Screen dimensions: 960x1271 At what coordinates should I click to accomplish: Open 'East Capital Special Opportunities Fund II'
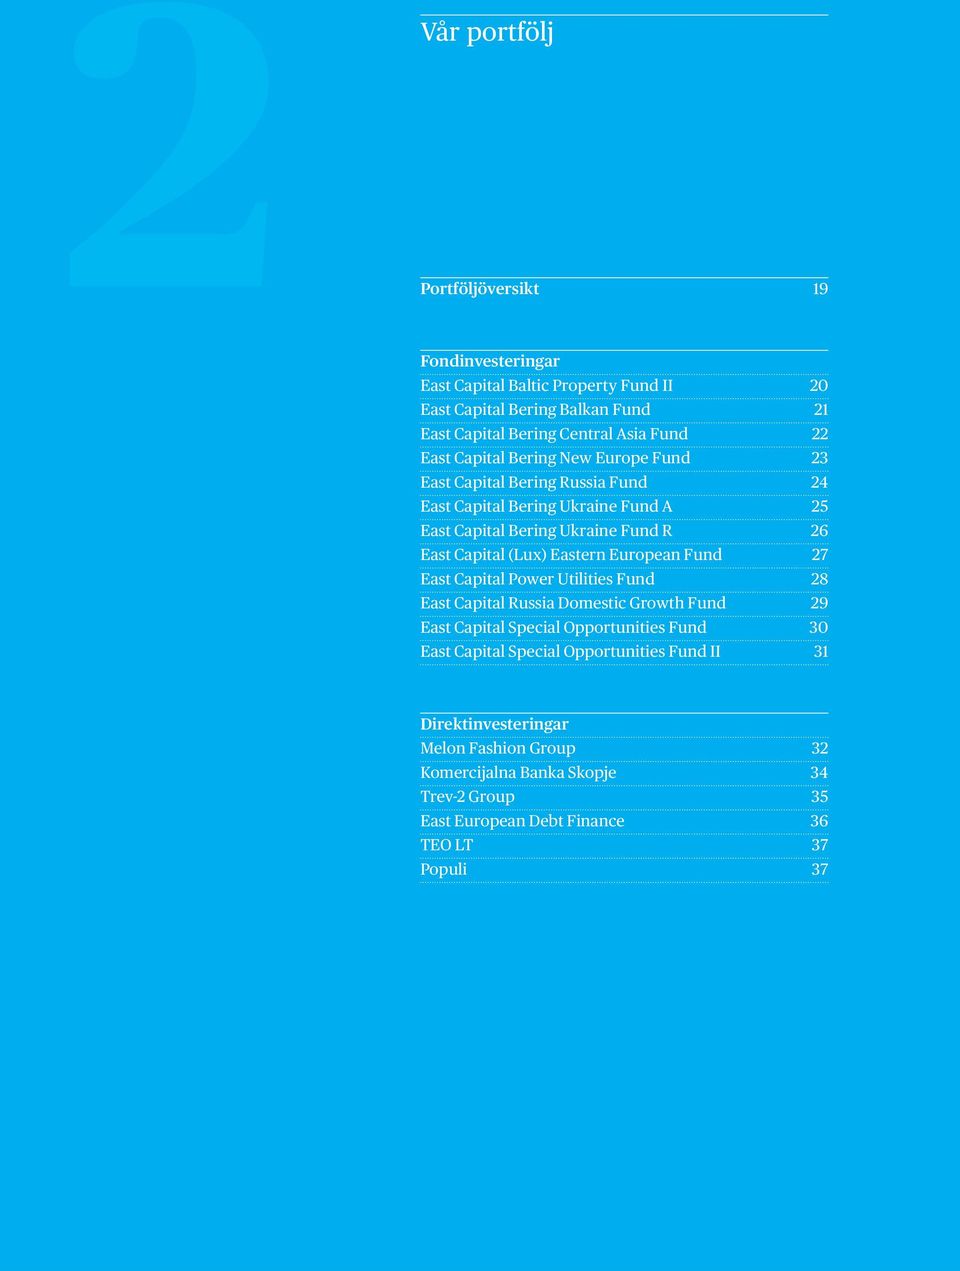click(x=570, y=652)
